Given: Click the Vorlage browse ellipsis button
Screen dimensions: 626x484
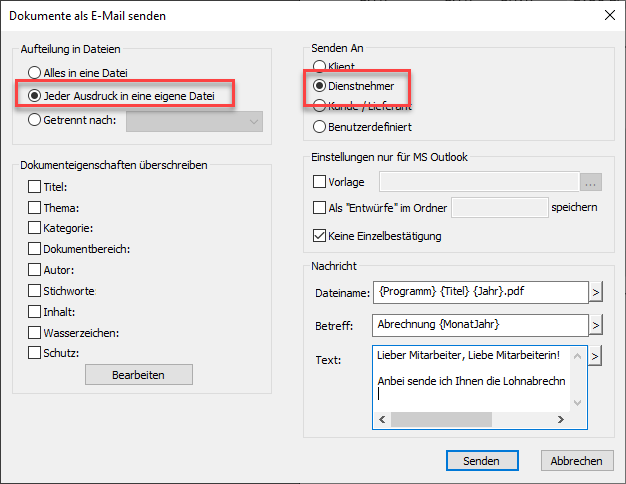Looking at the screenshot, I should click(x=592, y=182).
